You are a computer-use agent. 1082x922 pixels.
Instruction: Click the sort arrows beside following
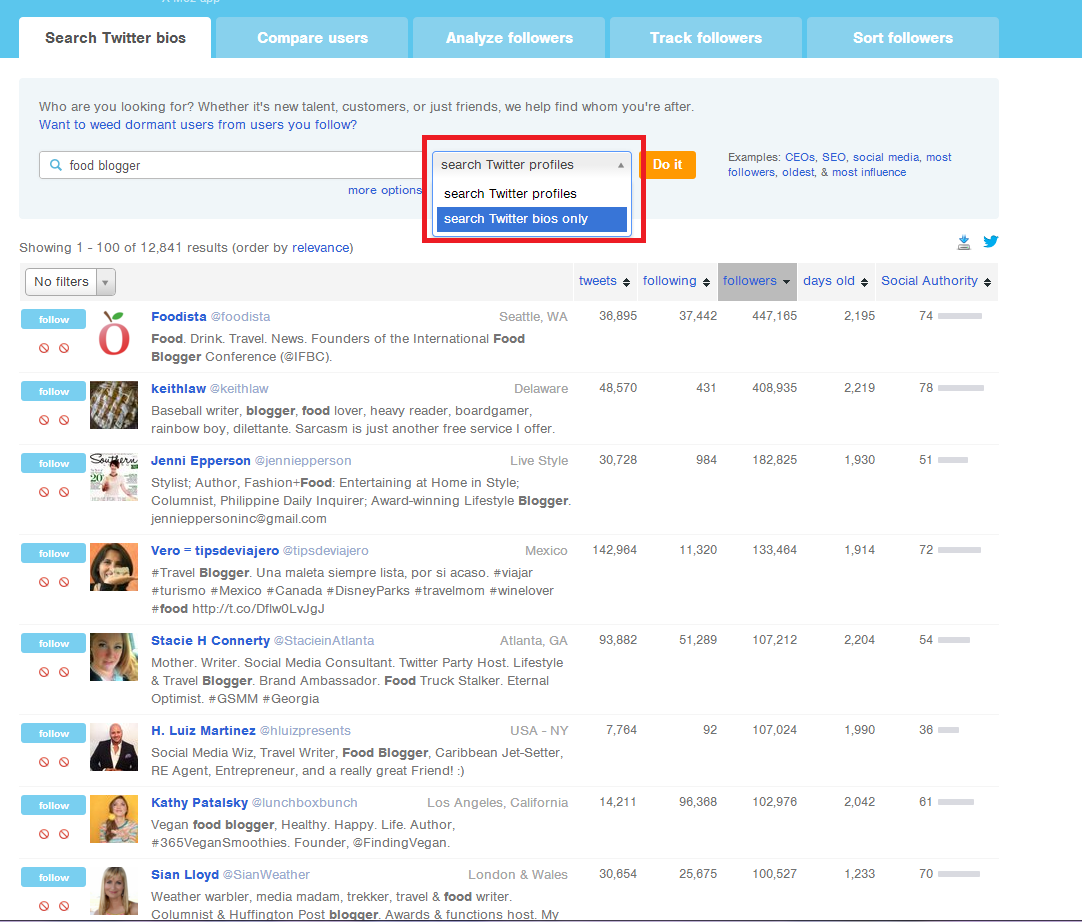(706, 282)
